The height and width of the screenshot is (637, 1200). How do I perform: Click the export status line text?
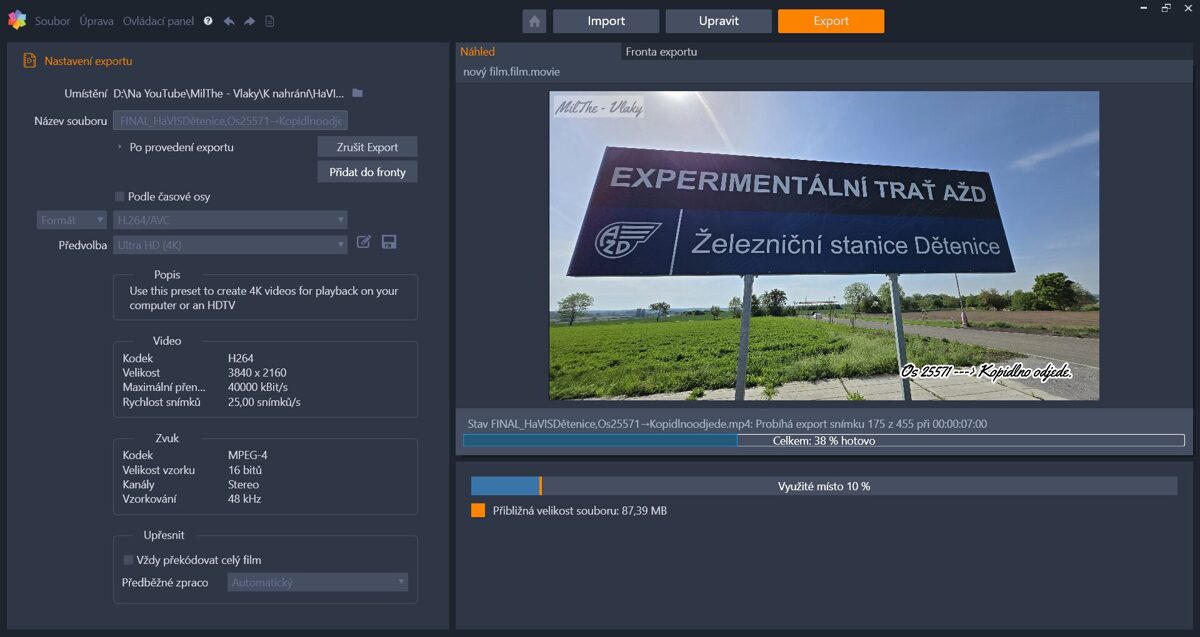[x=727, y=424]
